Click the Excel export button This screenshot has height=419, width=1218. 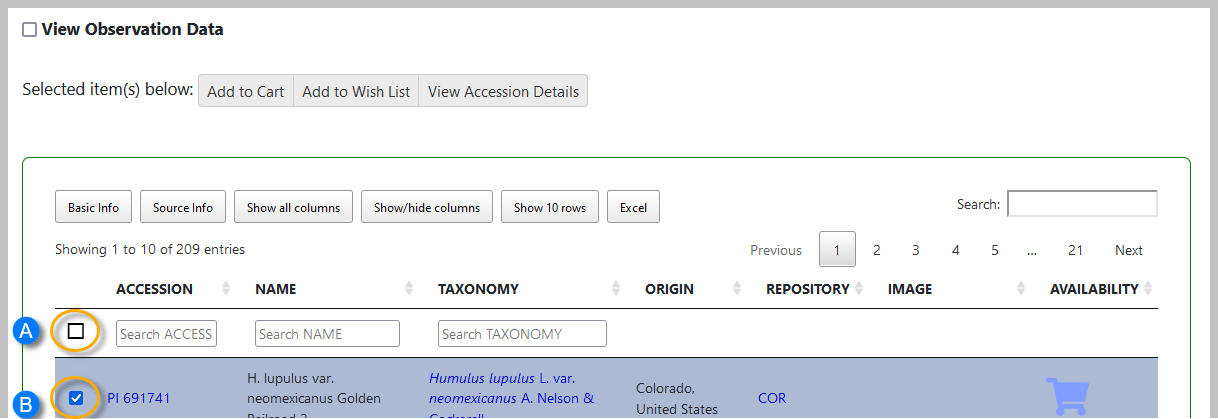633,208
